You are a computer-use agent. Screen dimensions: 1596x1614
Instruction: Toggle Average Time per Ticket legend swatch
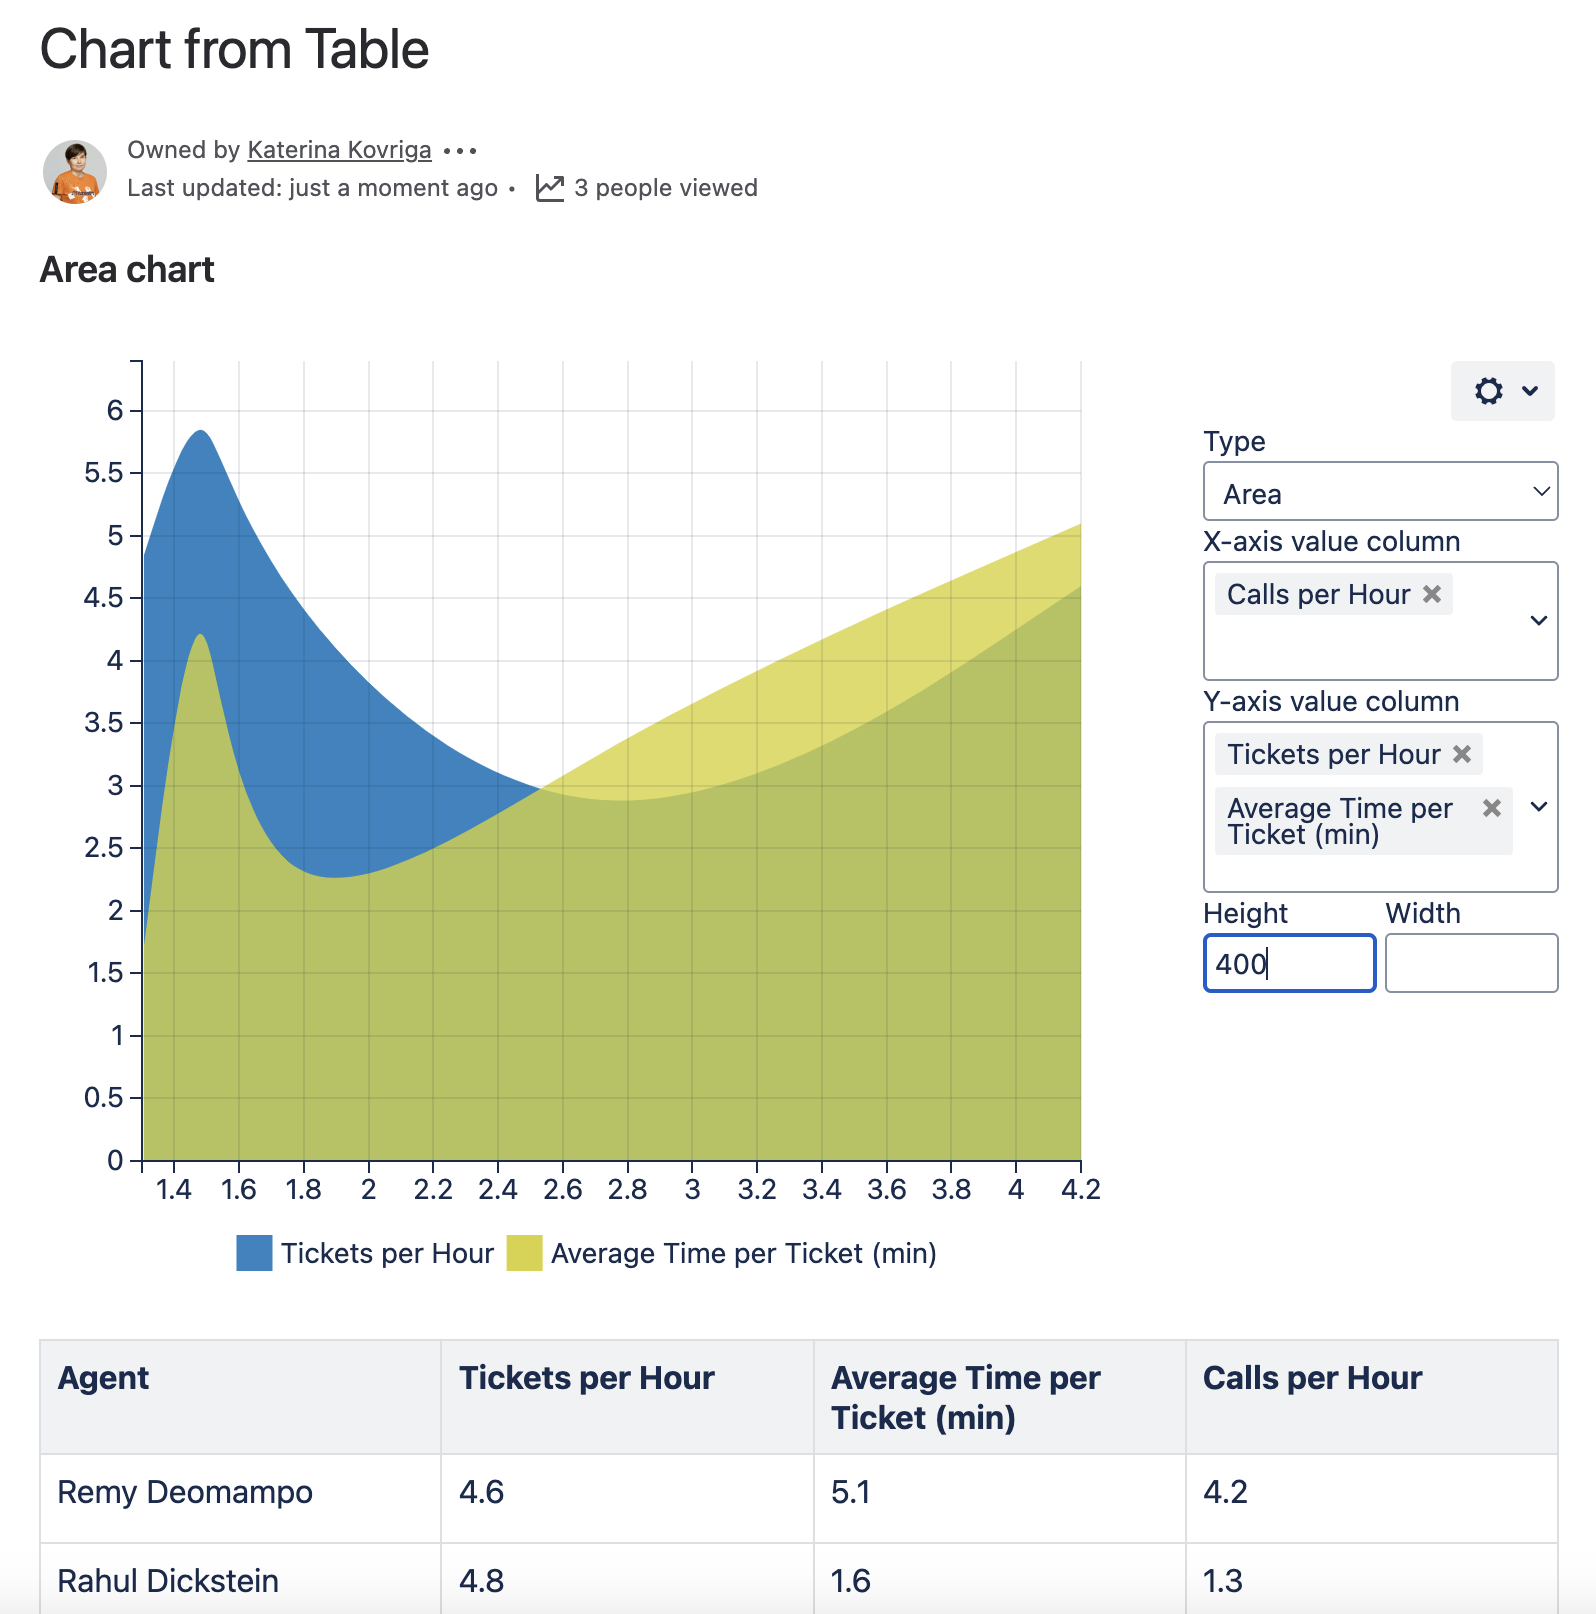(524, 1253)
